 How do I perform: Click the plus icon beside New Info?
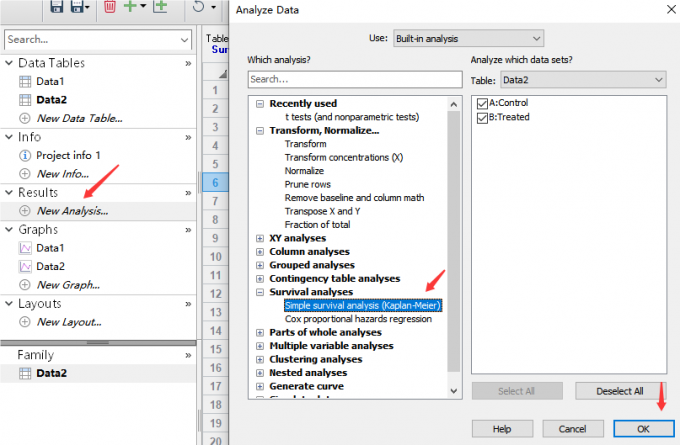25,173
